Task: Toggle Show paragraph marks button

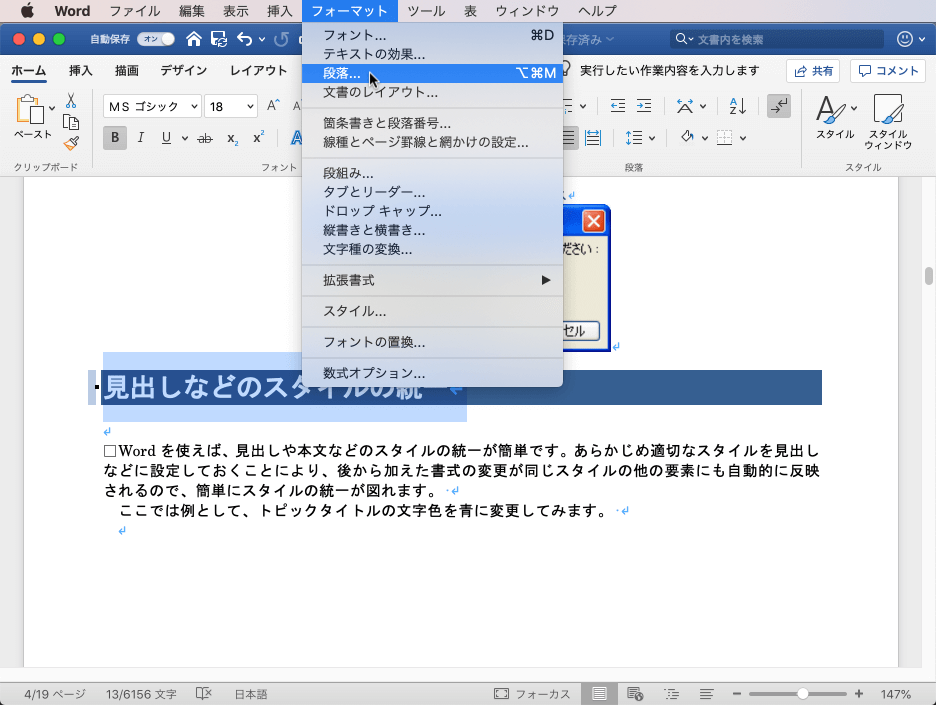Action: tap(779, 106)
